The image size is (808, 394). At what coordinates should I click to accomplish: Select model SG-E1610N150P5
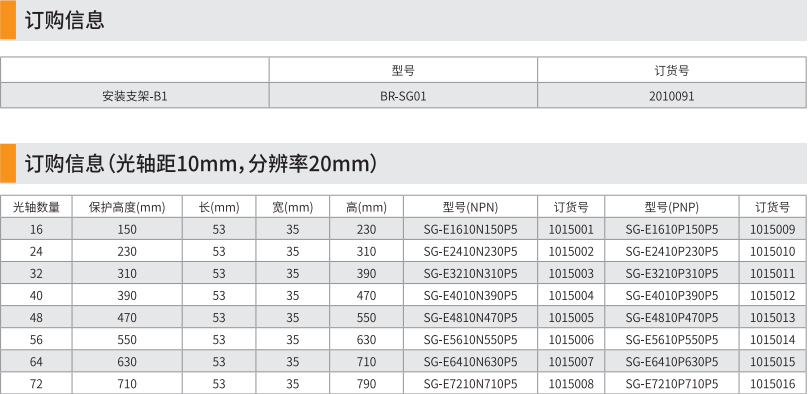(x=470, y=230)
